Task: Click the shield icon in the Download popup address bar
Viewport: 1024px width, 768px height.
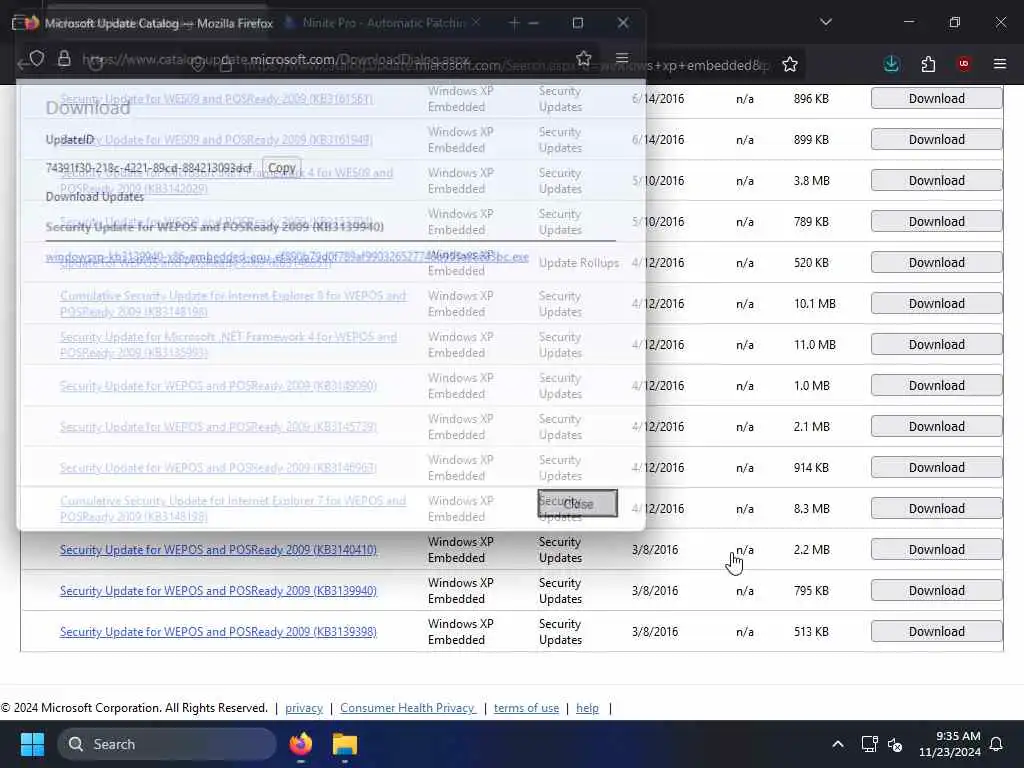Action: pyautogui.click(x=37, y=59)
